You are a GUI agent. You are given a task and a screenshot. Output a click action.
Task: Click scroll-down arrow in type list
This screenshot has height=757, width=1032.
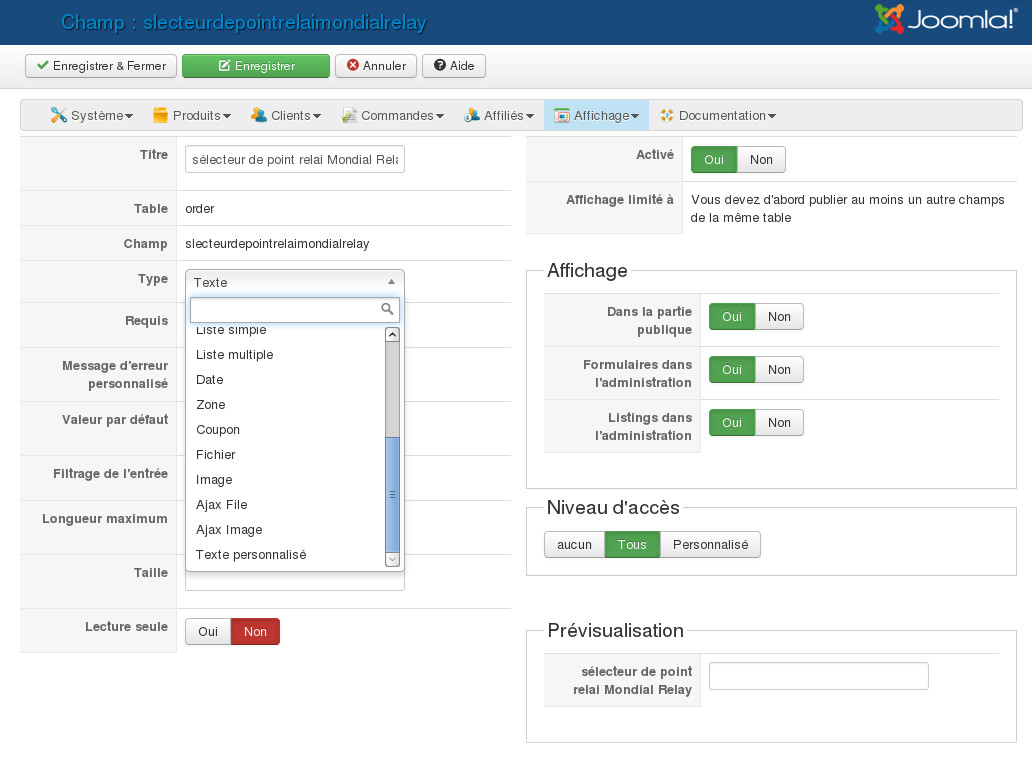pos(392,560)
